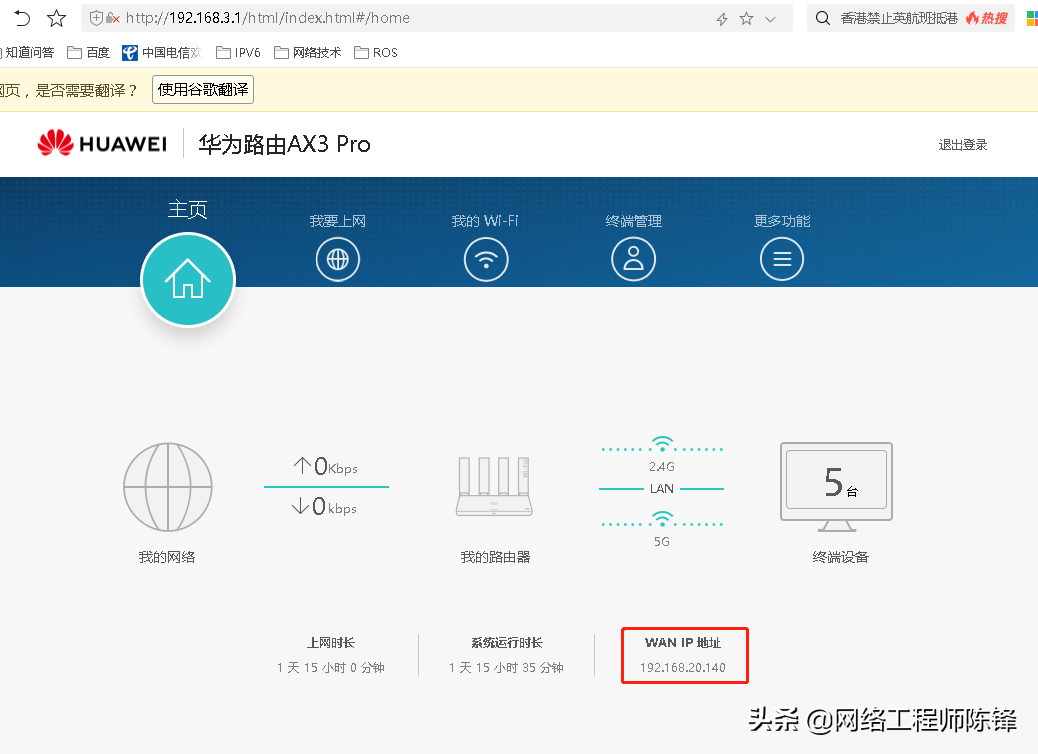Click the browser undo back arrow

tap(21, 18)
